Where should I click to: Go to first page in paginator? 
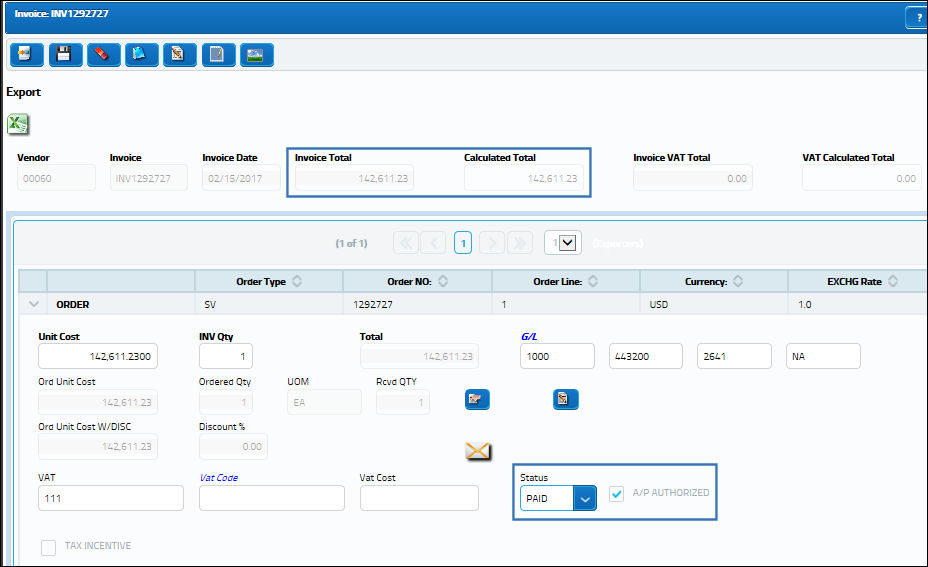[x=406, y=243]
